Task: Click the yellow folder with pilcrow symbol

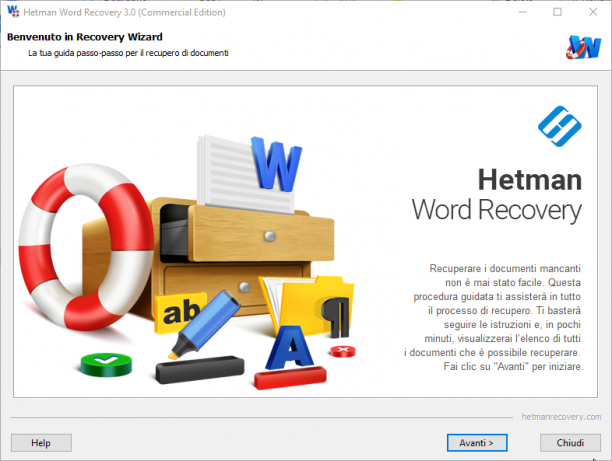Action: (312, 306)
